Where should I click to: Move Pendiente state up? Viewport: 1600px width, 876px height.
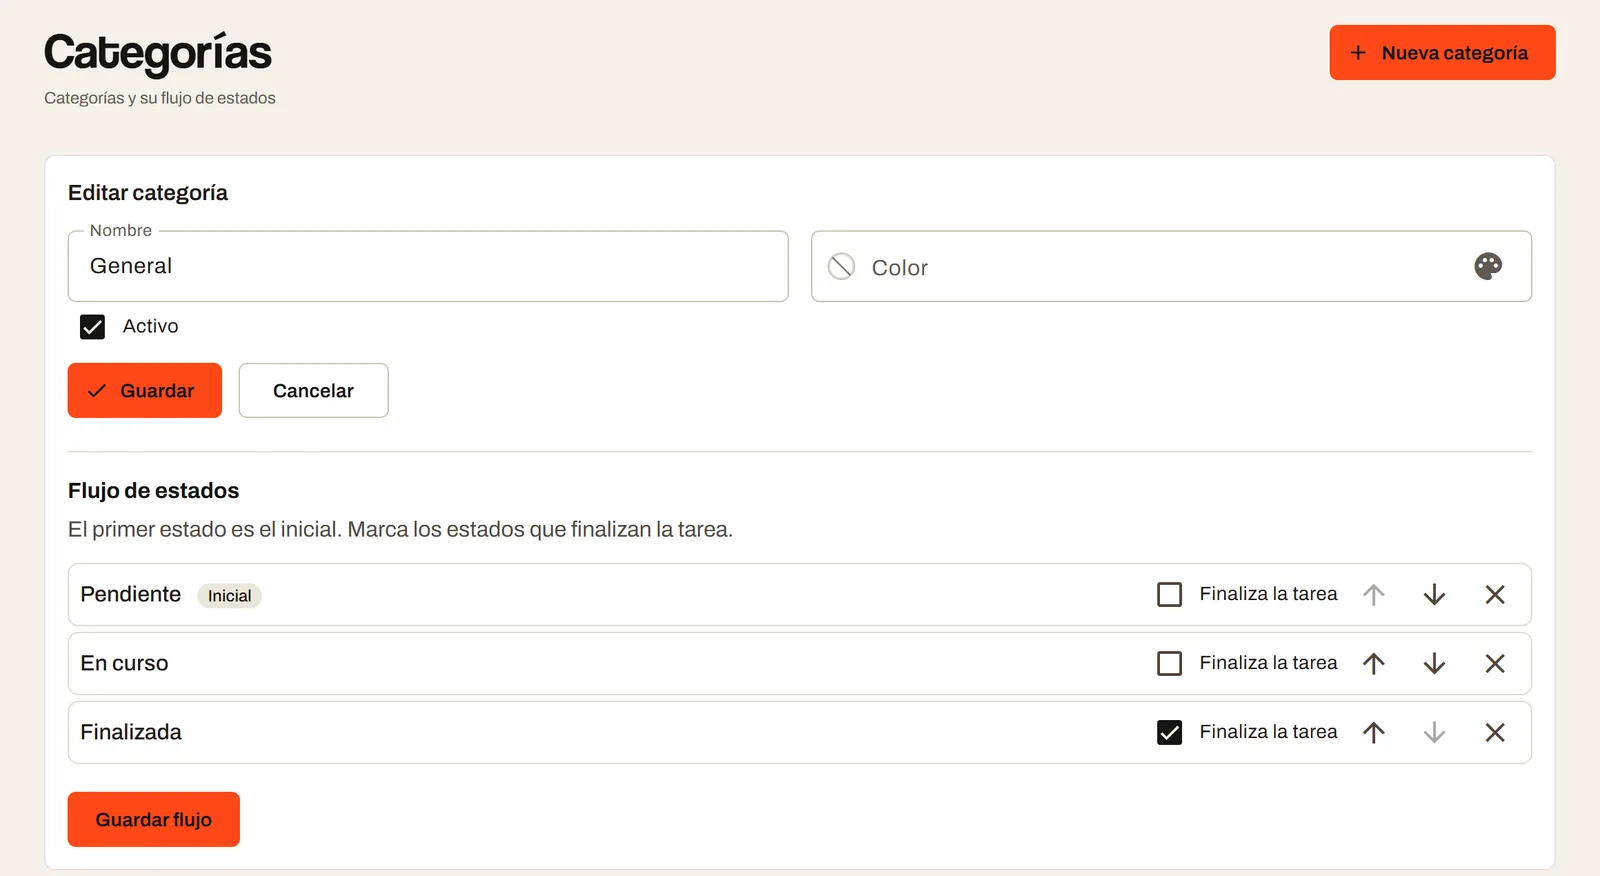[1374, 595]
